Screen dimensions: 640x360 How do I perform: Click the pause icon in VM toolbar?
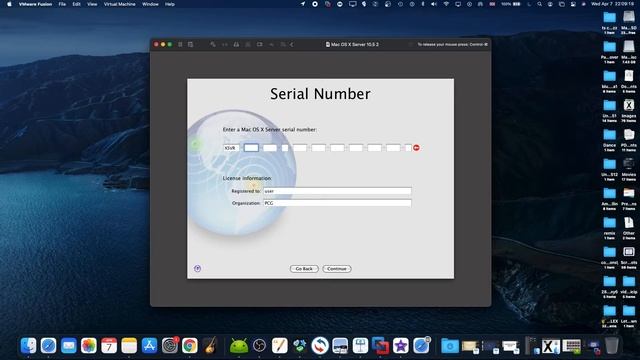(x=180, y=44)
